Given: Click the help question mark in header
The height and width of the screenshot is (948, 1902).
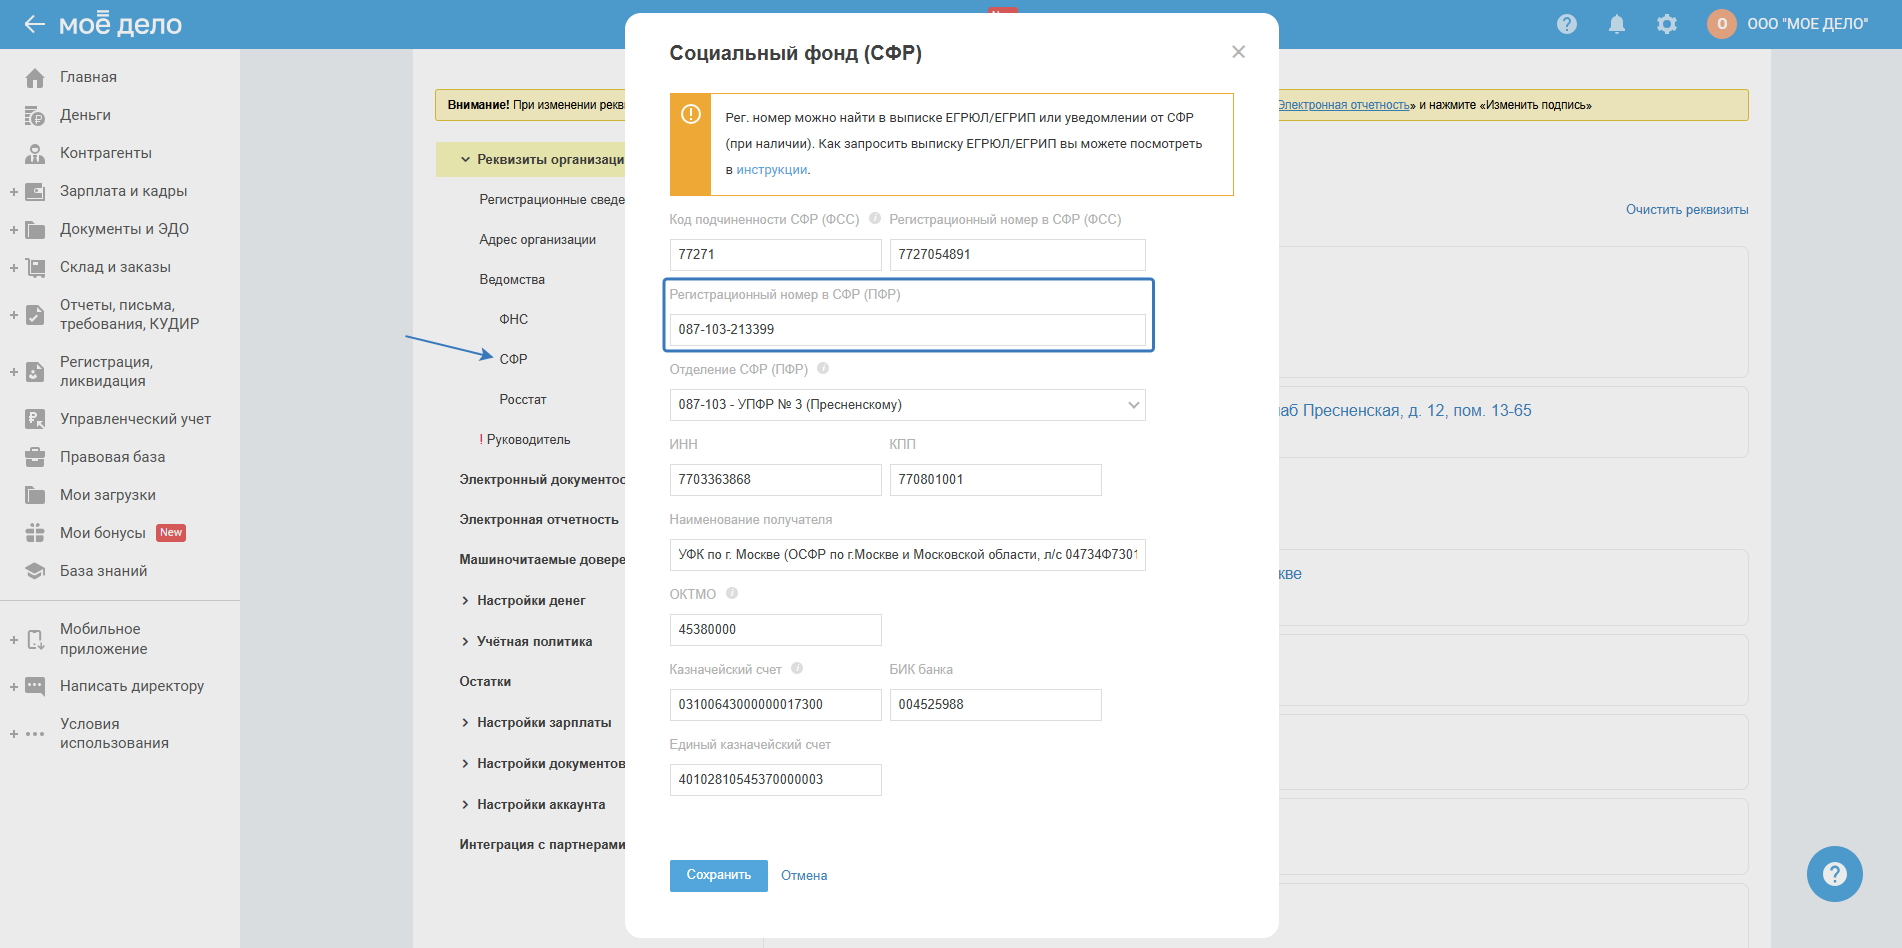Looking at the screenshot, I should (1566, 24).
